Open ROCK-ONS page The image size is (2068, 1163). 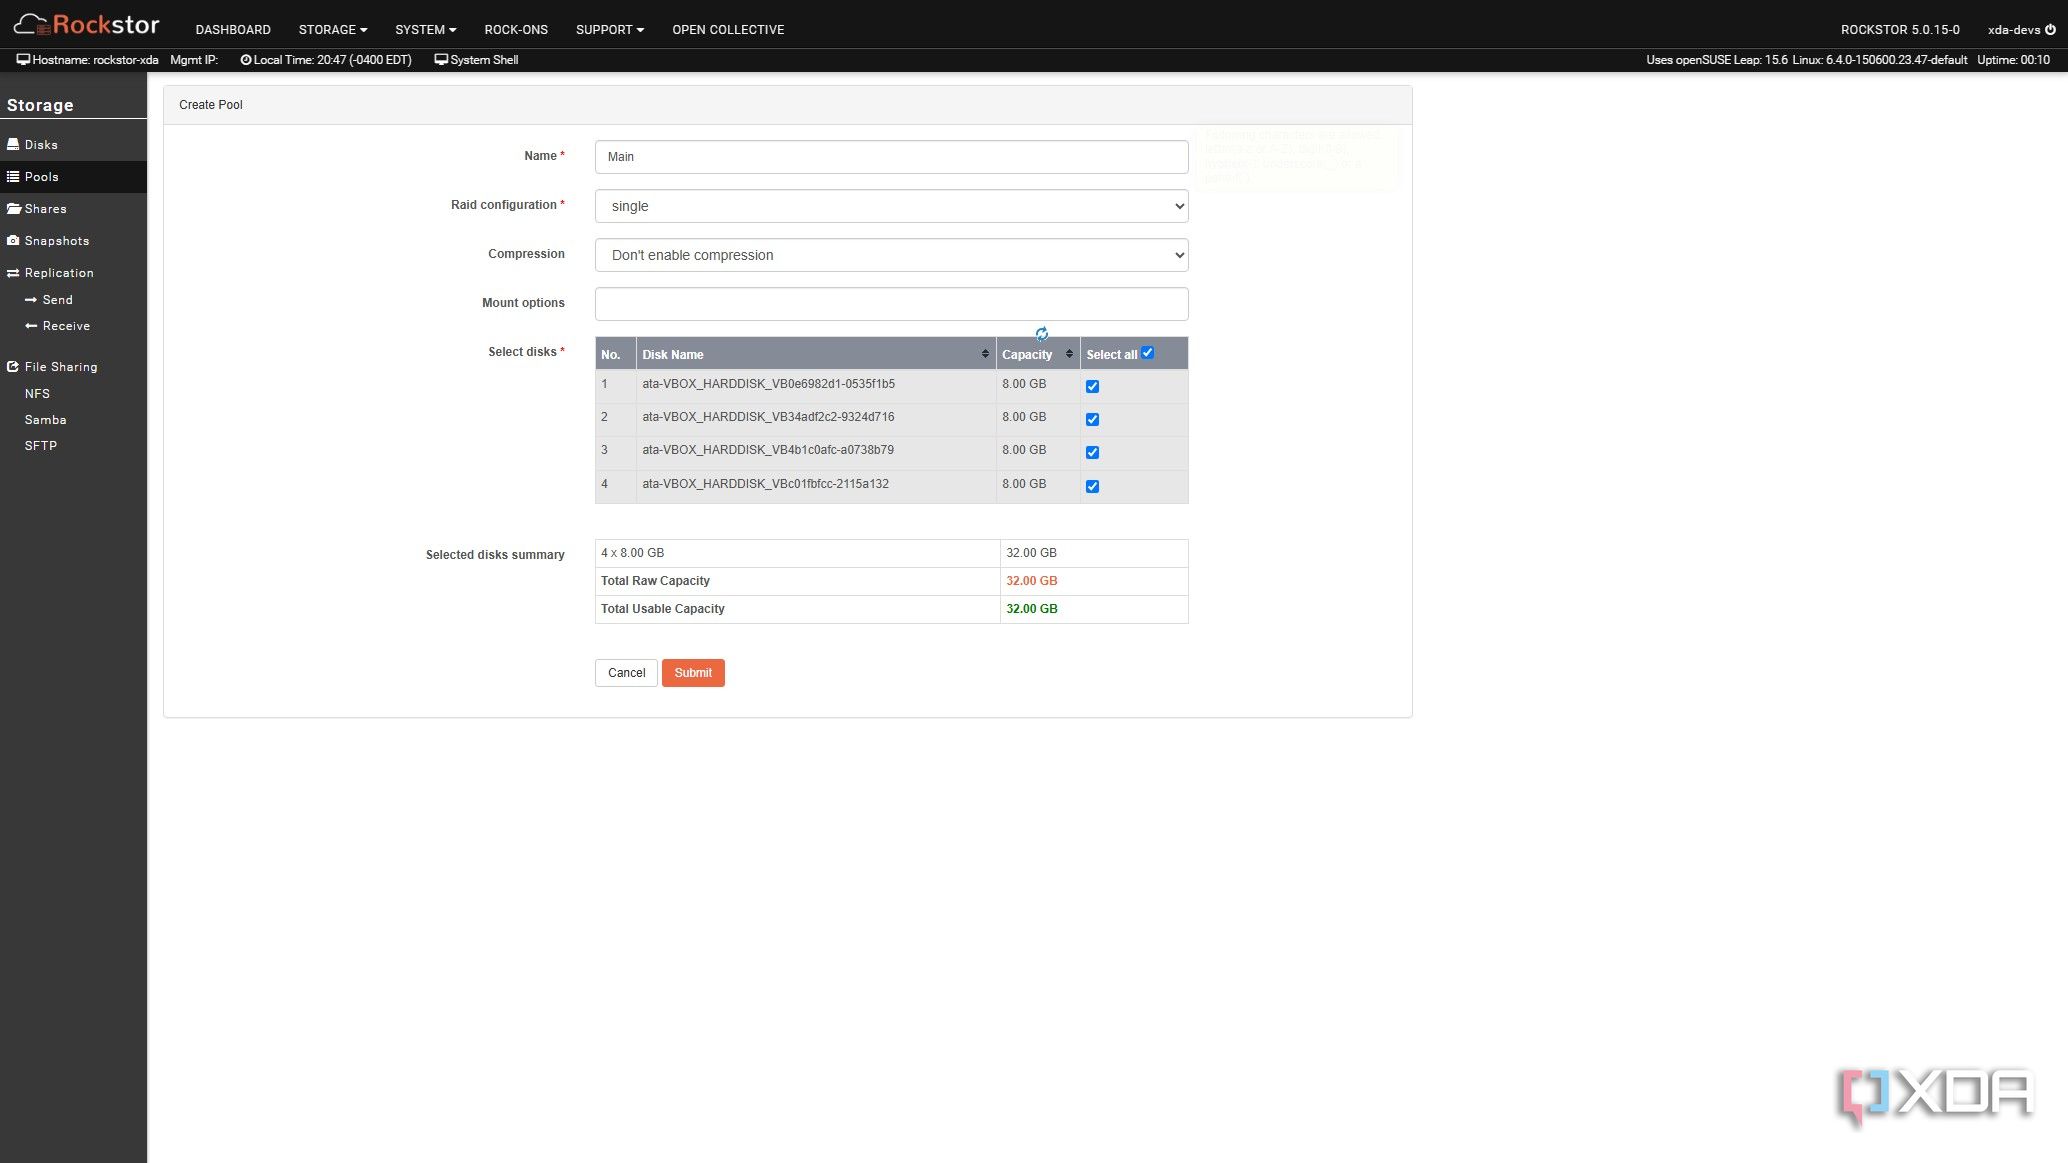pyautogui.click(x=516, y=30)
